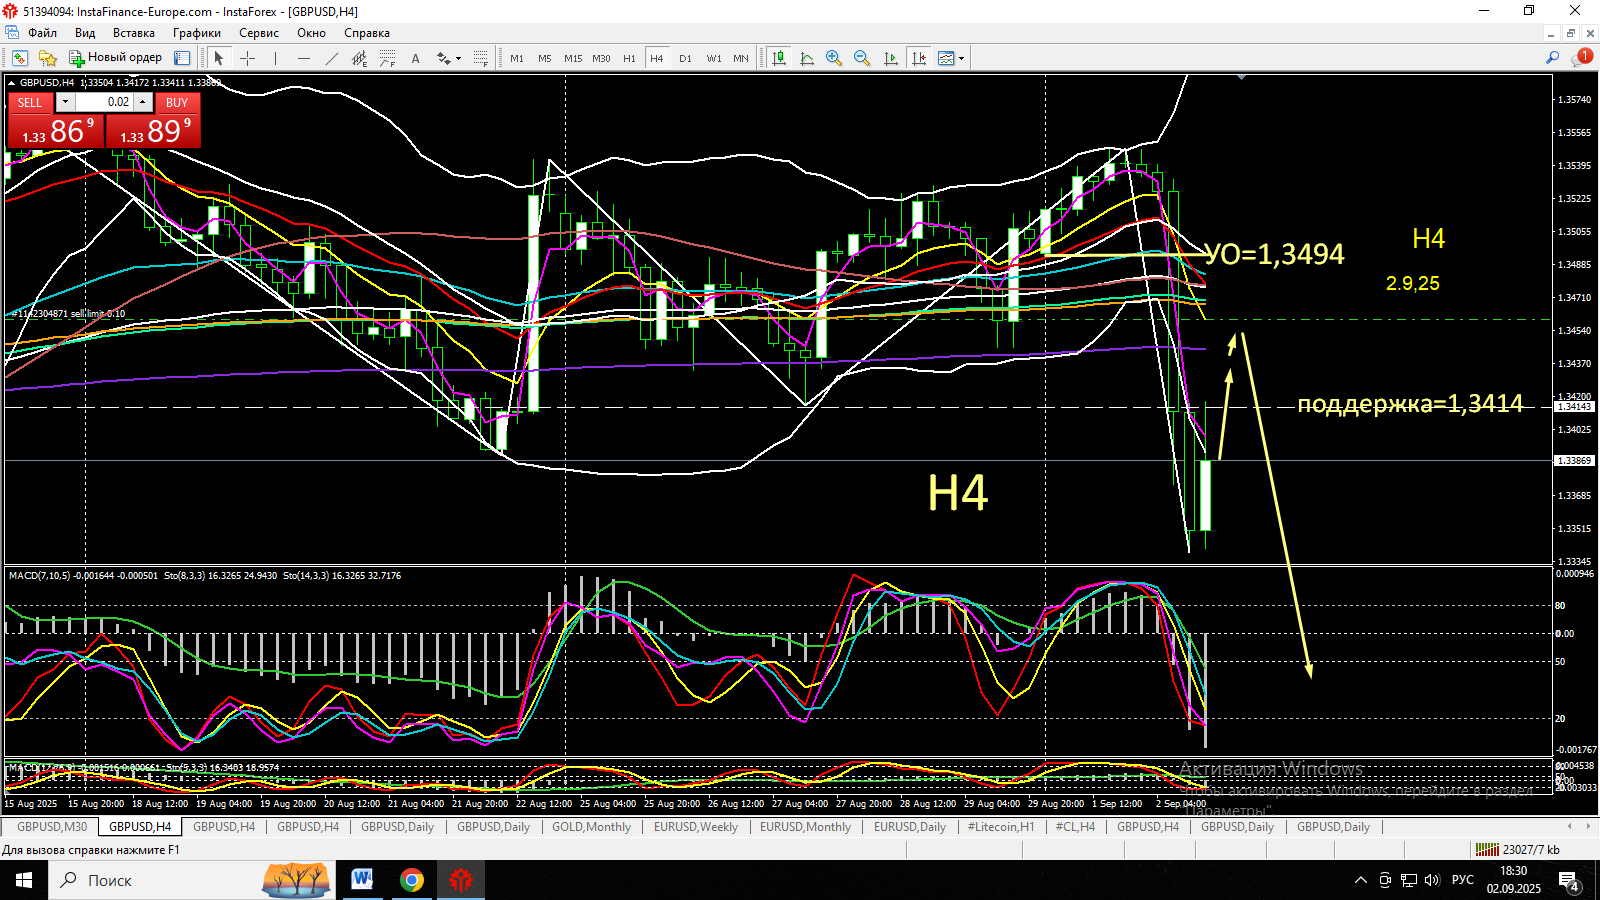
Task: Zoom in on the chart
Action: click(x=834, y=58)
